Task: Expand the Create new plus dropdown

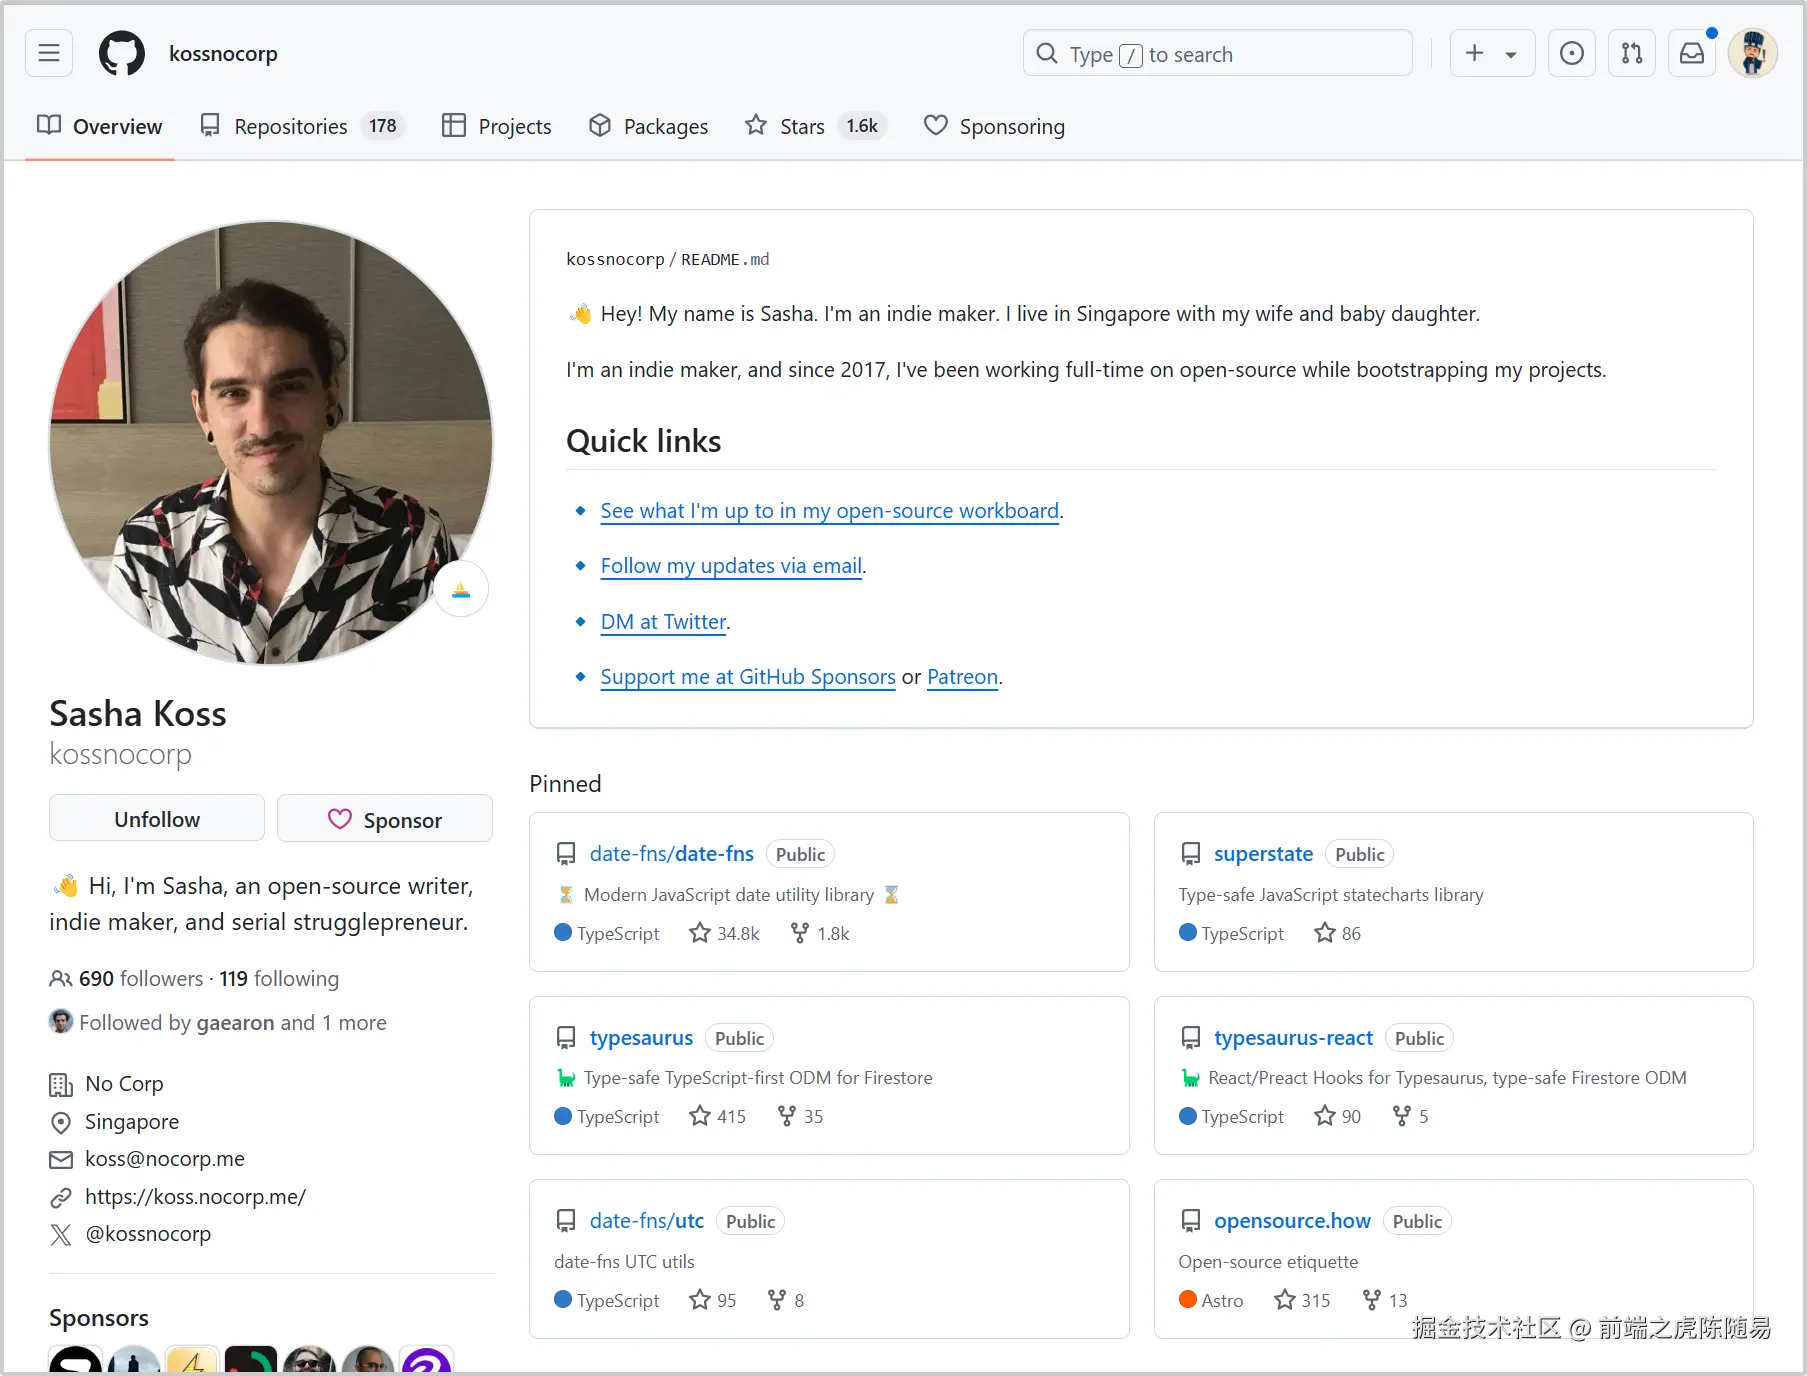Action: click(1491, 53)
